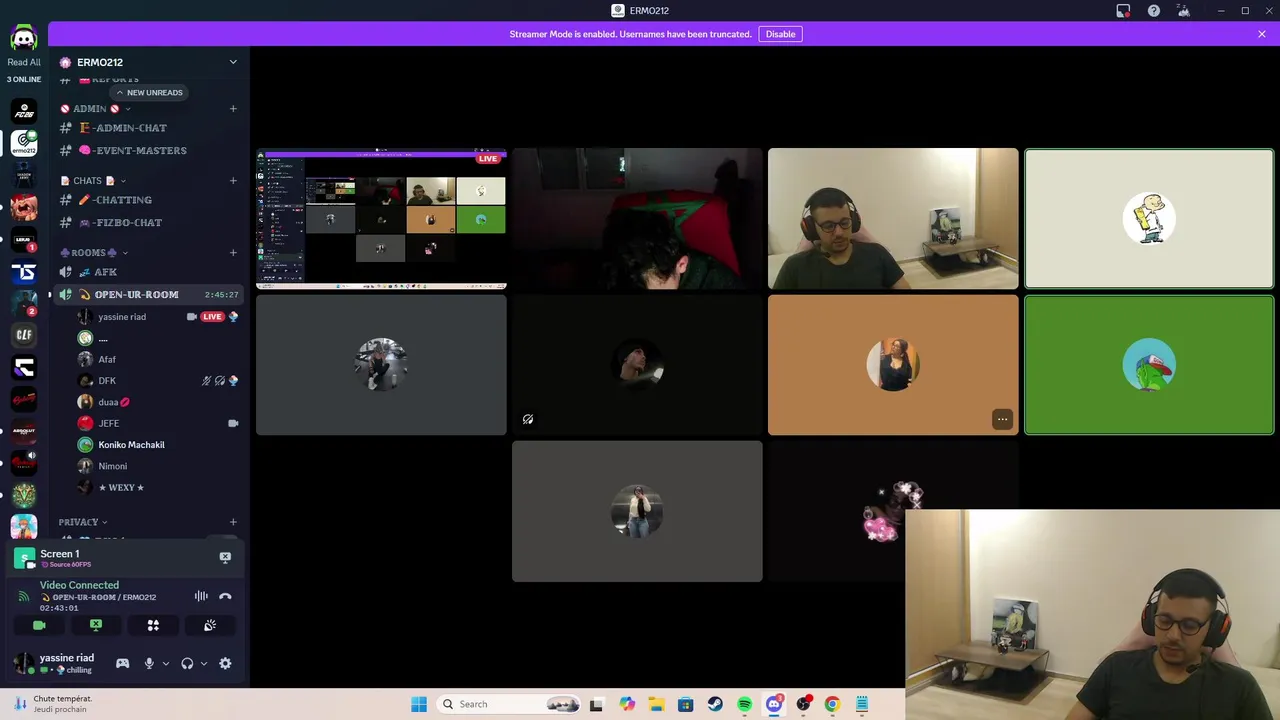Deafen with the headphones icon
The image size is (1280, 720).
coord(187,663)
